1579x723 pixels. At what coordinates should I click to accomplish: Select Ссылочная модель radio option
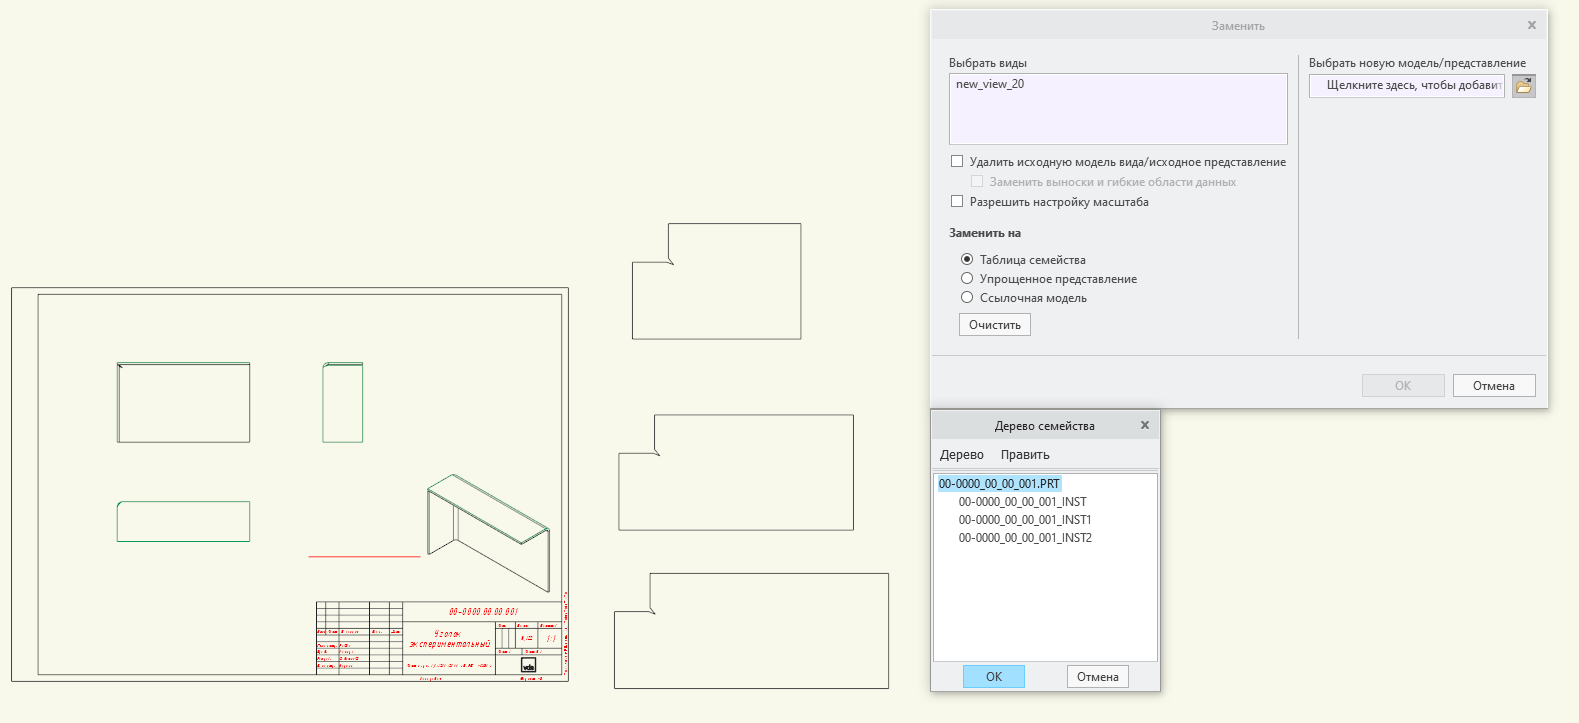point(967,297)
